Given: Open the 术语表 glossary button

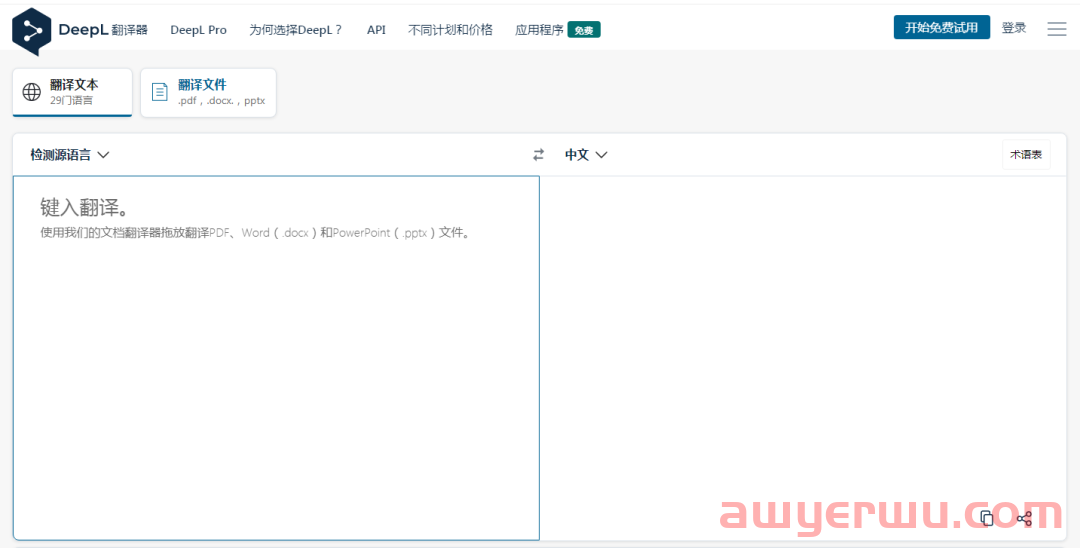Looking at the screenshot, I should click(x=1026, y=155).
